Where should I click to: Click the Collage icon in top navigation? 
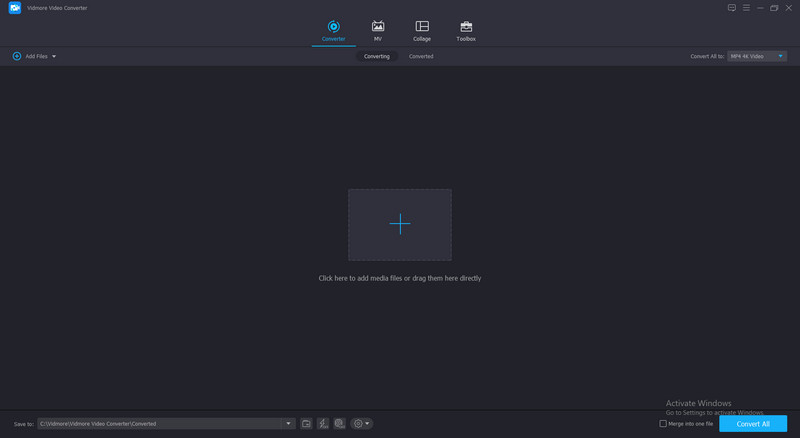coord(422,30)
